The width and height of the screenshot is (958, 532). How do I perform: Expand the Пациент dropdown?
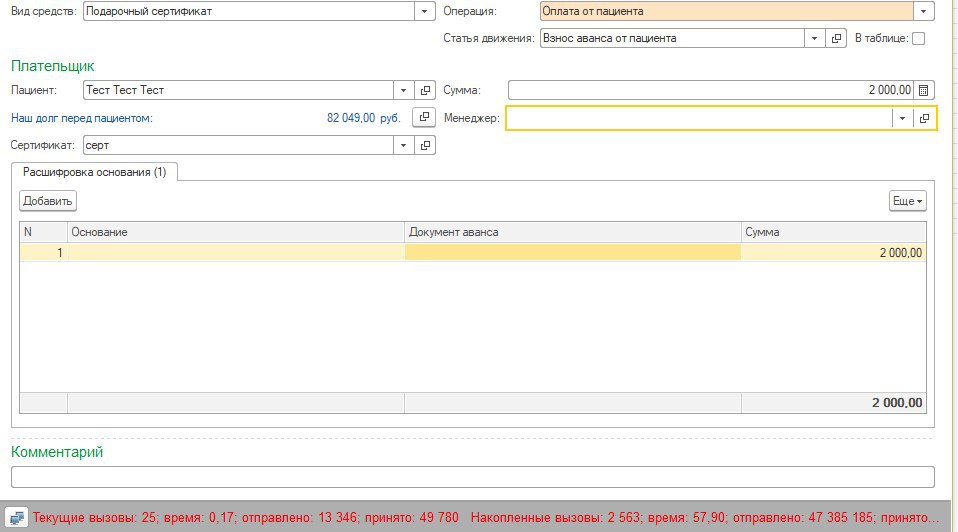(x=403, y=90)
